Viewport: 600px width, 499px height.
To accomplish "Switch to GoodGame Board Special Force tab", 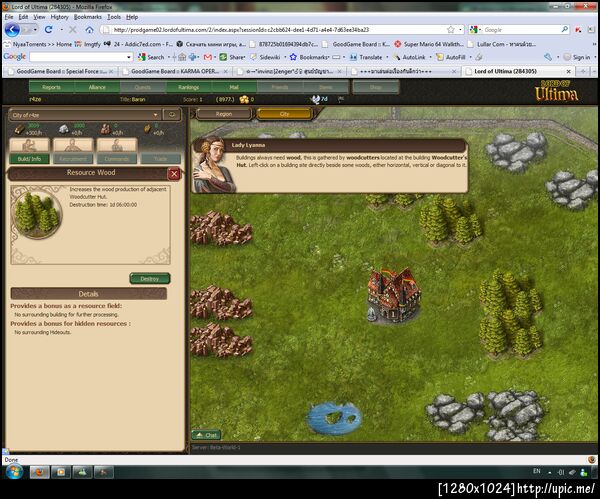I will 61,71.
